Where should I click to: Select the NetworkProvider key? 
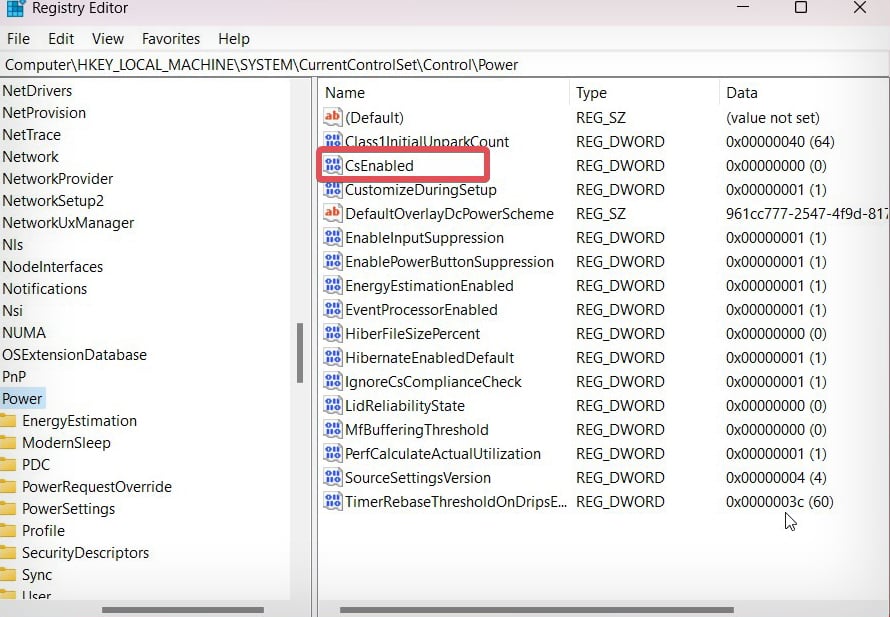(x=57, y=179)
